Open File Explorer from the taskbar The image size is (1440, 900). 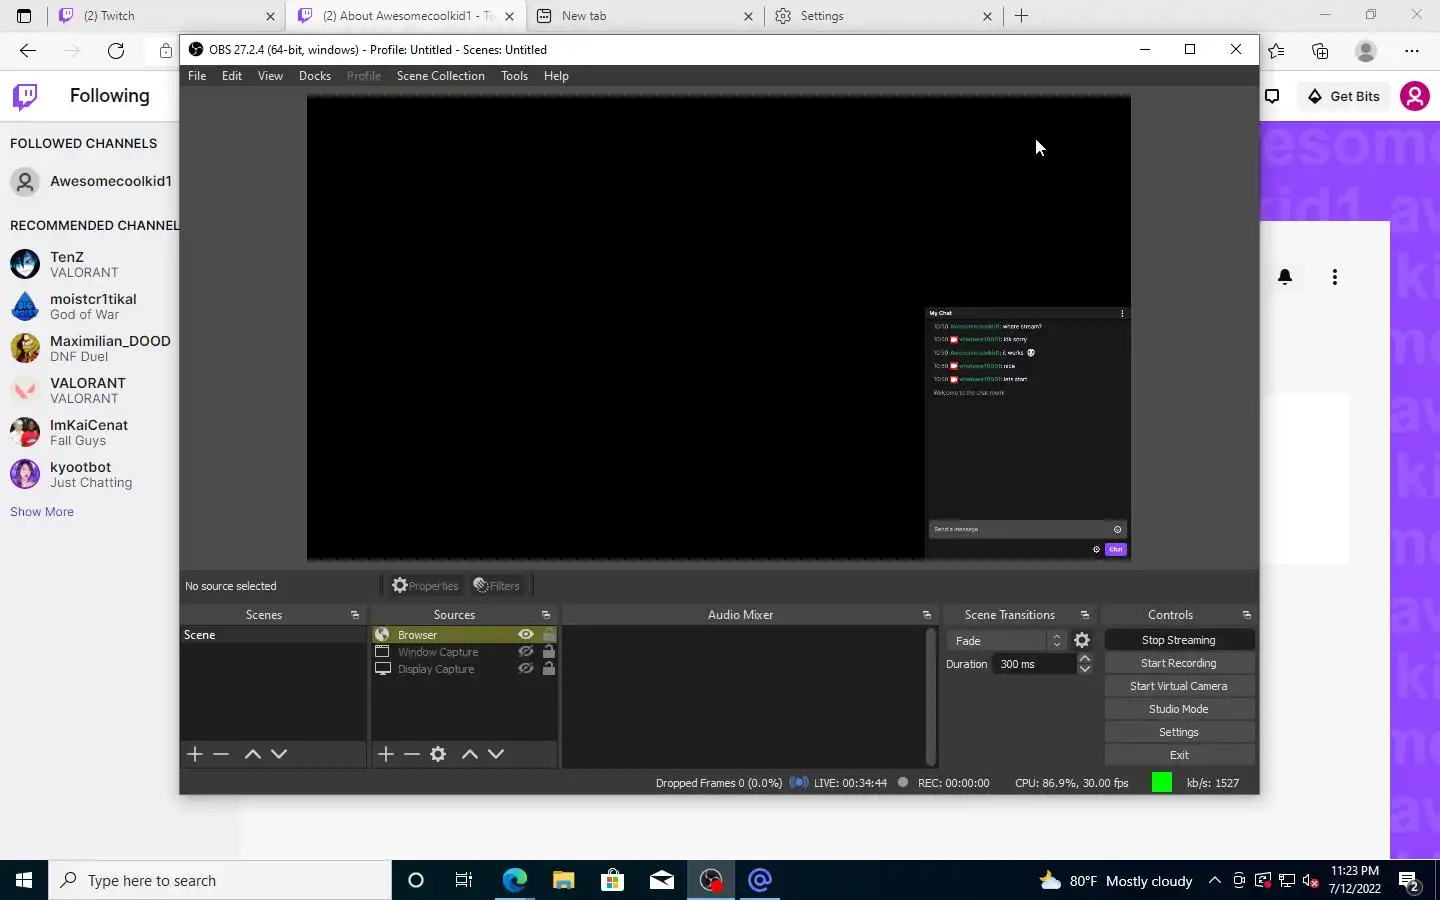pos(564,880)
